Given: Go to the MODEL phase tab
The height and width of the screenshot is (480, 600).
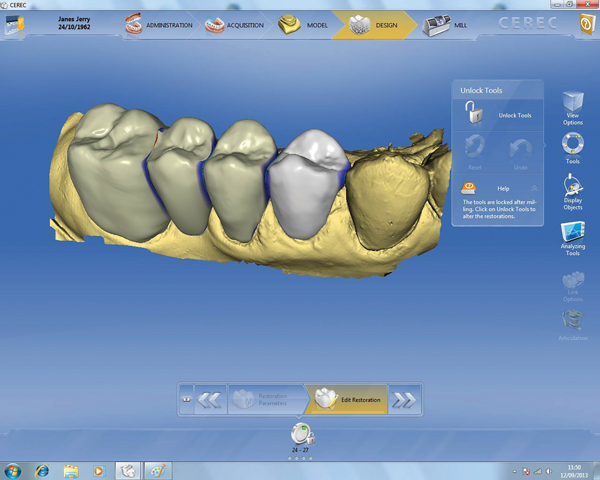Looking at the screenshot, I should click(x=305, y=26).
